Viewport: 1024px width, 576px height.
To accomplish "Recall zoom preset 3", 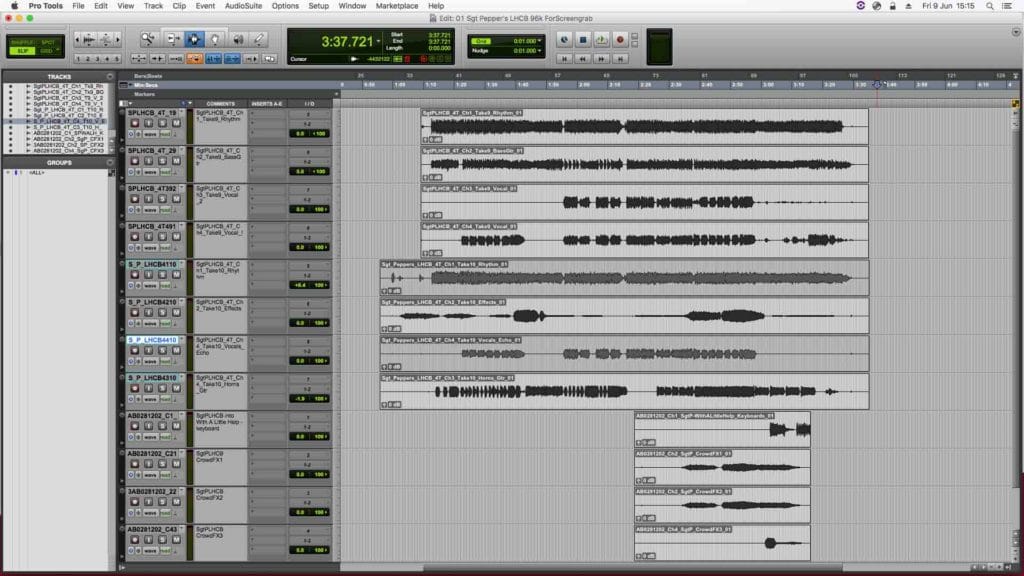I will point(98,59).
